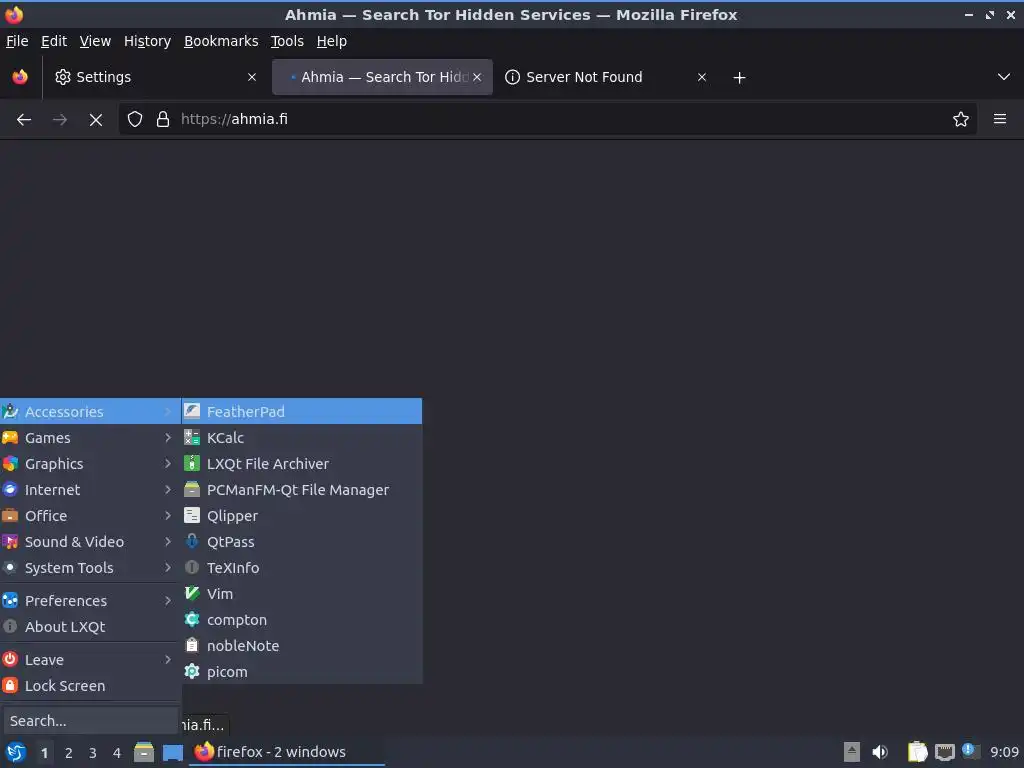1024x768 pixels.
Task: Launch KCalc calculator
Action: [x=302, y=438]
